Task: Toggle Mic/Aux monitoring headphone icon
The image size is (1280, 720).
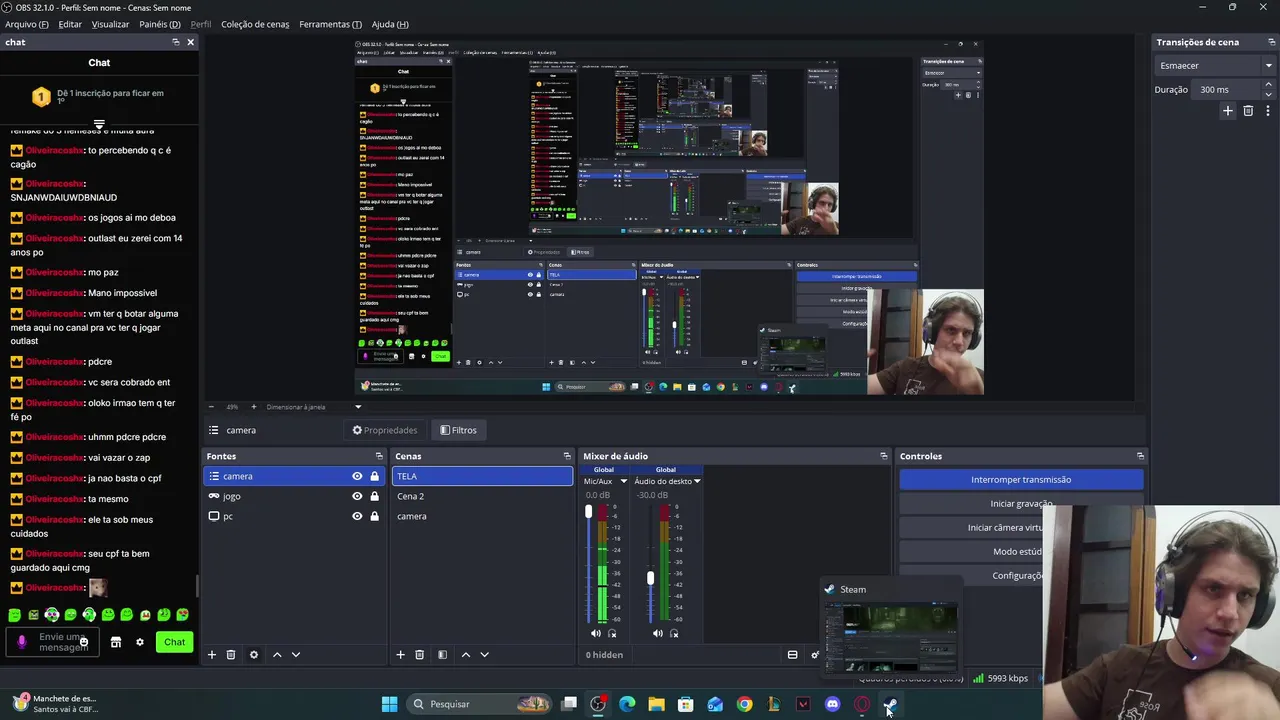Action: pos(612,633)
